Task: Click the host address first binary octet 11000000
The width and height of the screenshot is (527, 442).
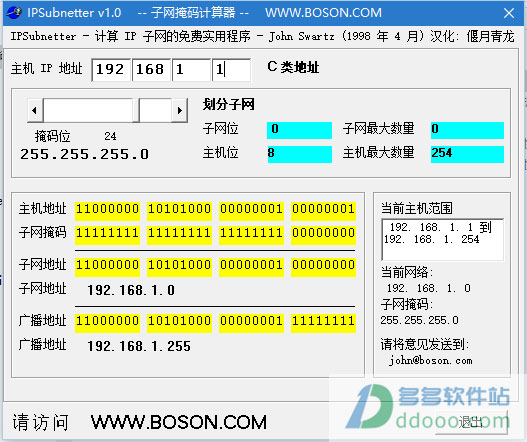Action: point(107,210)
